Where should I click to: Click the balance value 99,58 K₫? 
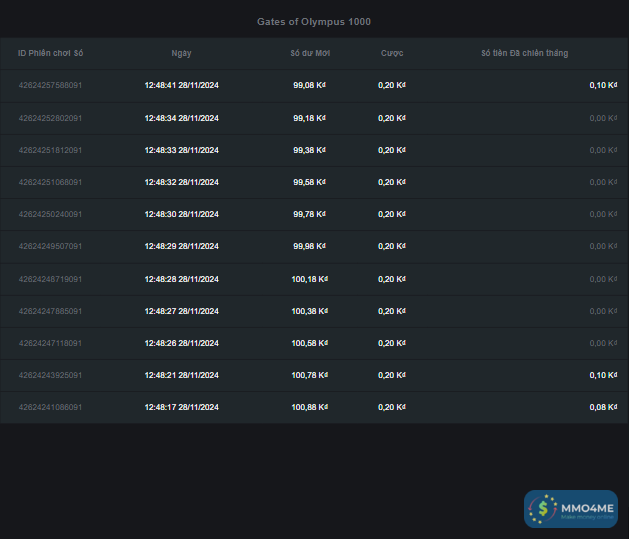coord(309,182)
